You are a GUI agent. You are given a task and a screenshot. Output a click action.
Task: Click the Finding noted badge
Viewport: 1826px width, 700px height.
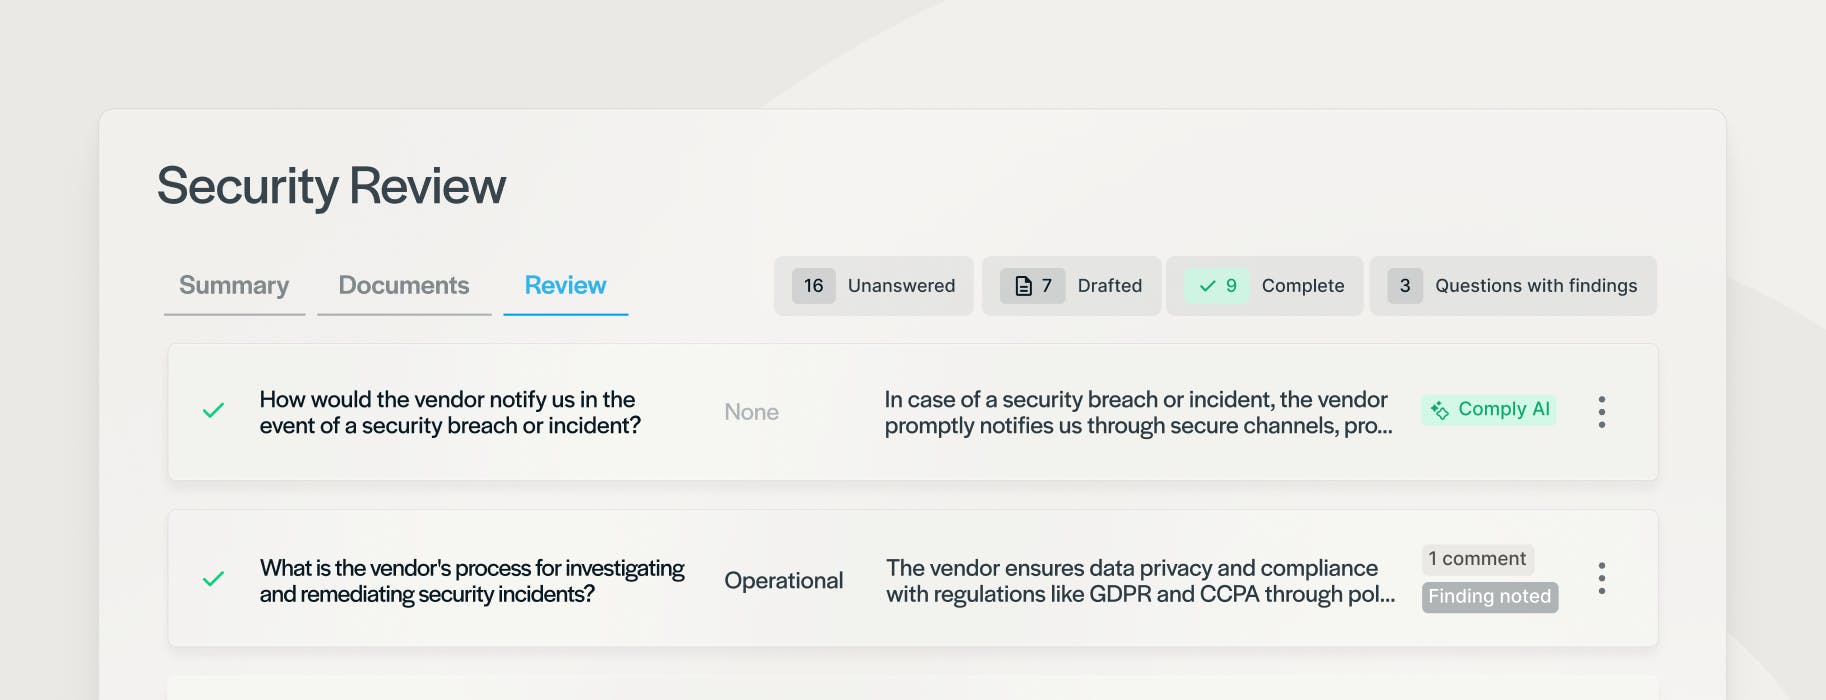tap(1489, 597)
